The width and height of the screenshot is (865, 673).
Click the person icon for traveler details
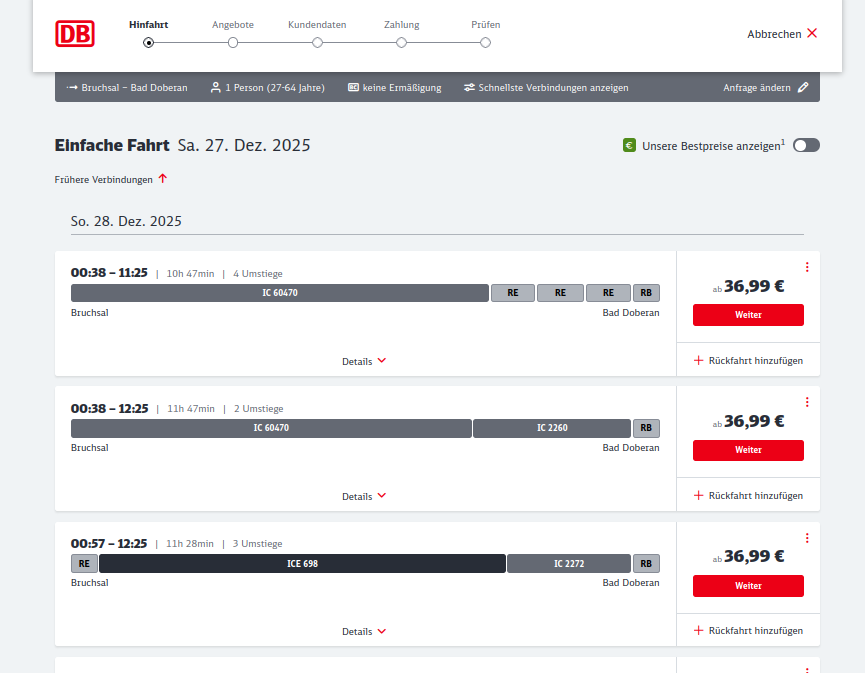coord(215,88)
